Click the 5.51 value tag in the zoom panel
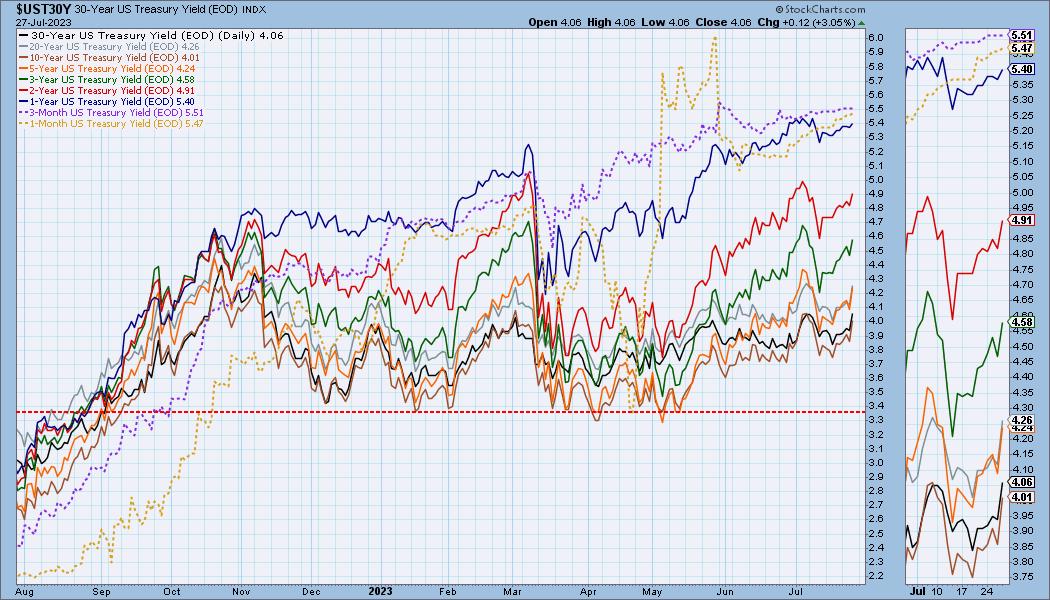This screenshot has height=600, width=1050. [1023, 35]
